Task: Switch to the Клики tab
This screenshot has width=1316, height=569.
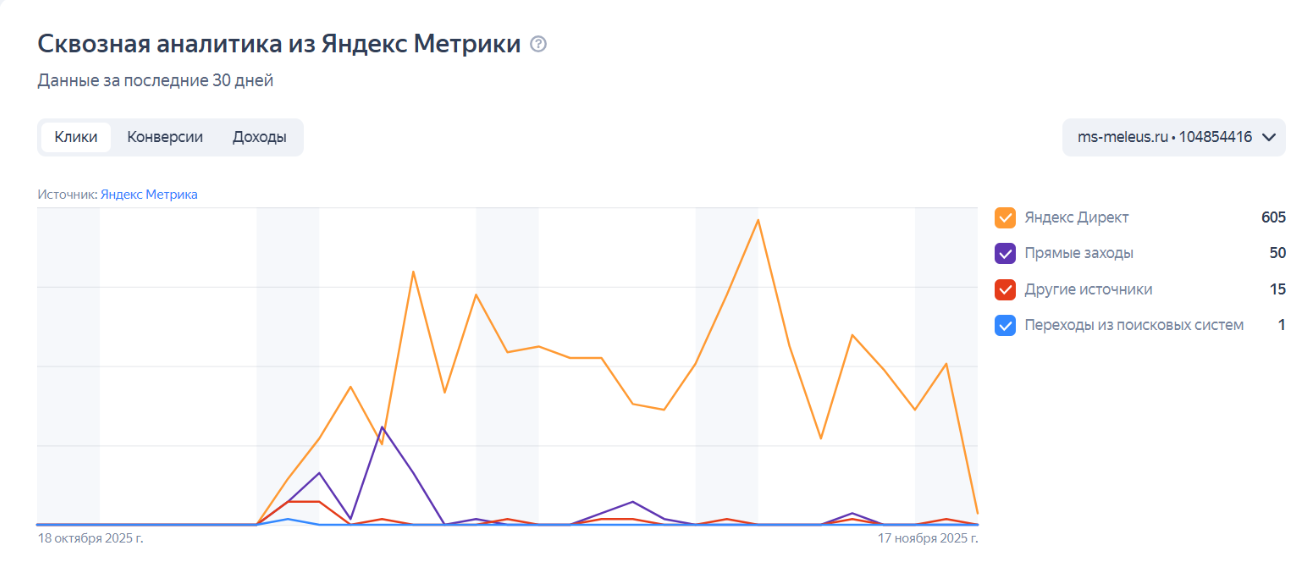Action: pyautogui.click(x=76, y=137)
